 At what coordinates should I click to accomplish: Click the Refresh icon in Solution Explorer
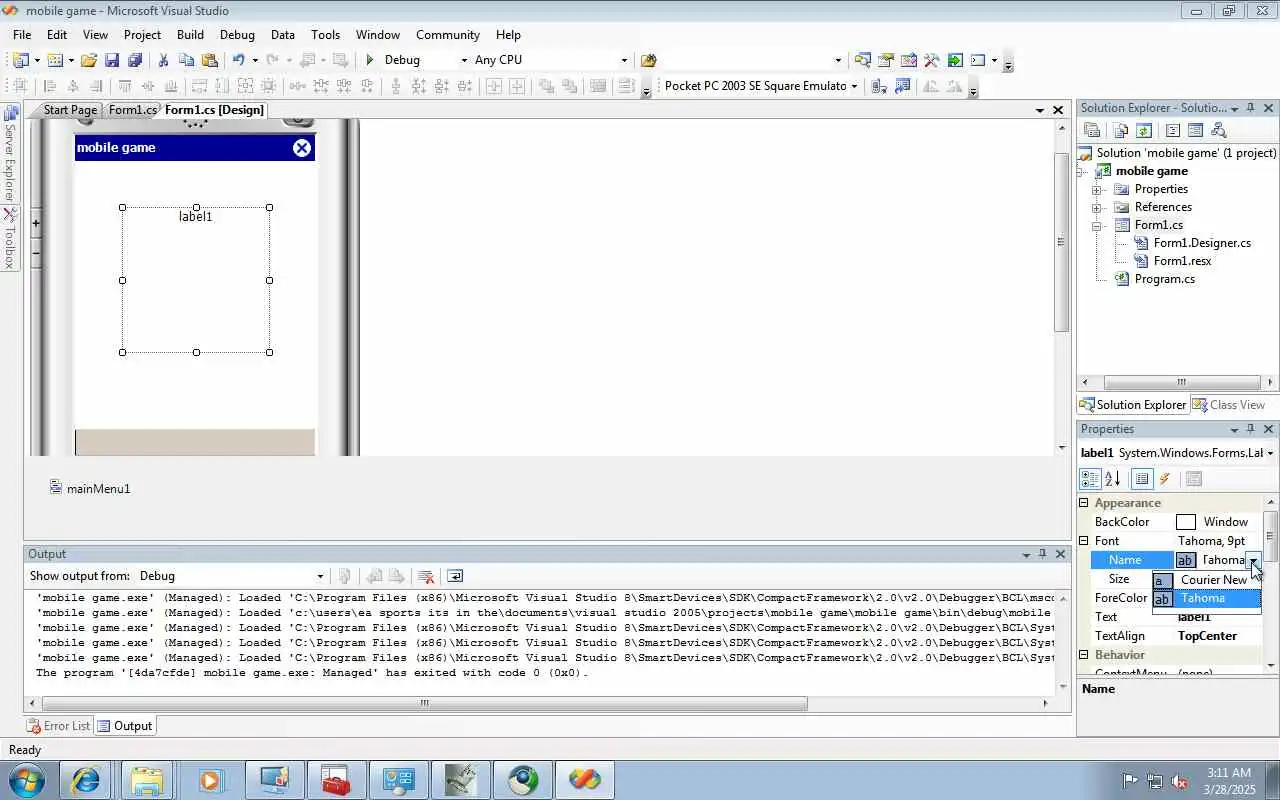point(1144,130)
